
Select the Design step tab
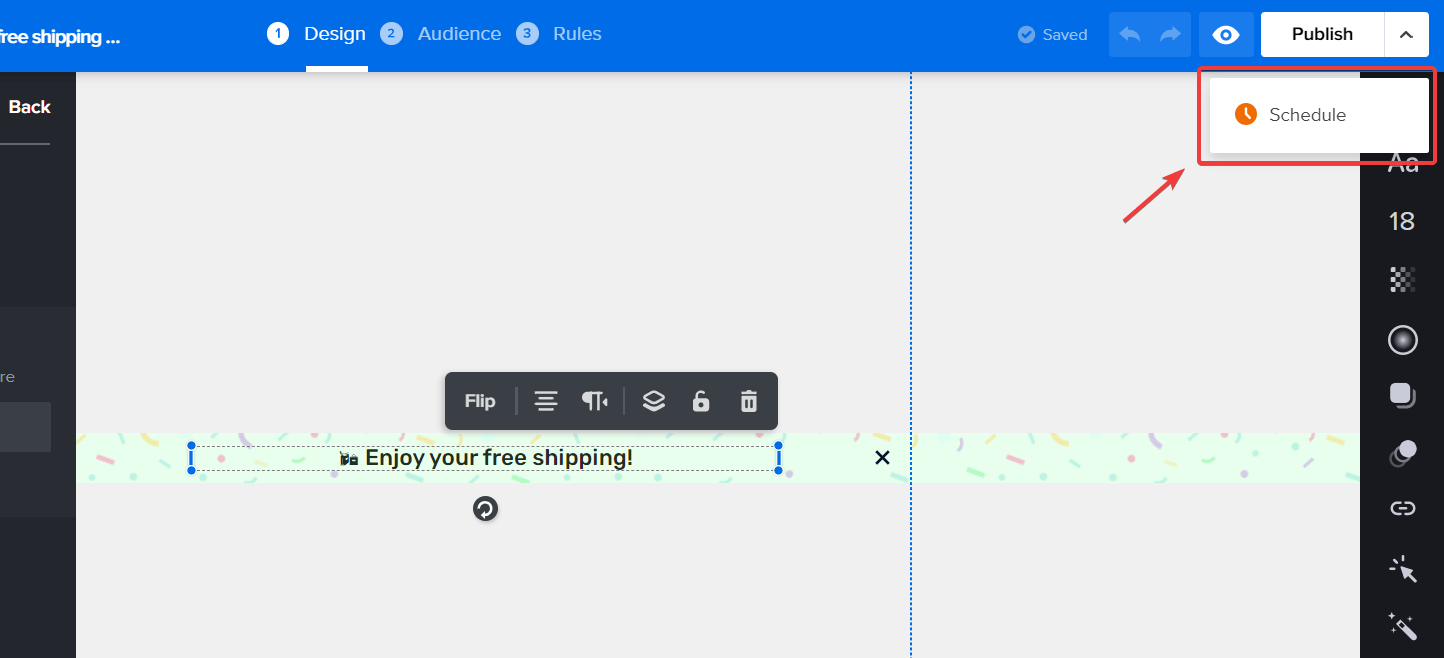335,34
